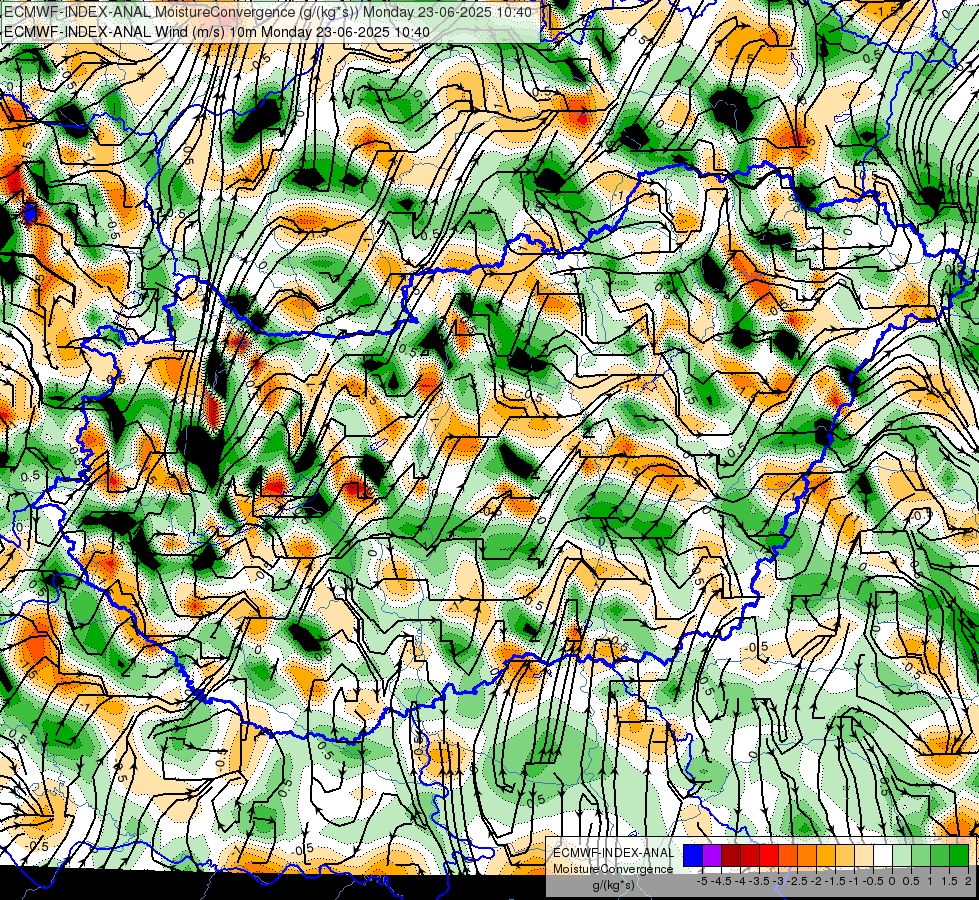Click the ECMWF-INDEX-ANAL label in the legend
Viewport: 979px width, 900px height.
tap(614, 853)
